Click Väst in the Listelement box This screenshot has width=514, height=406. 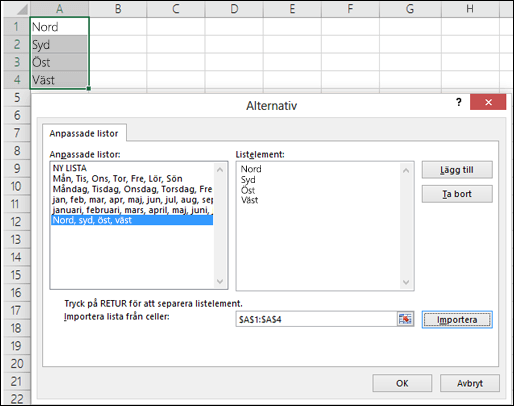[249, 200]
